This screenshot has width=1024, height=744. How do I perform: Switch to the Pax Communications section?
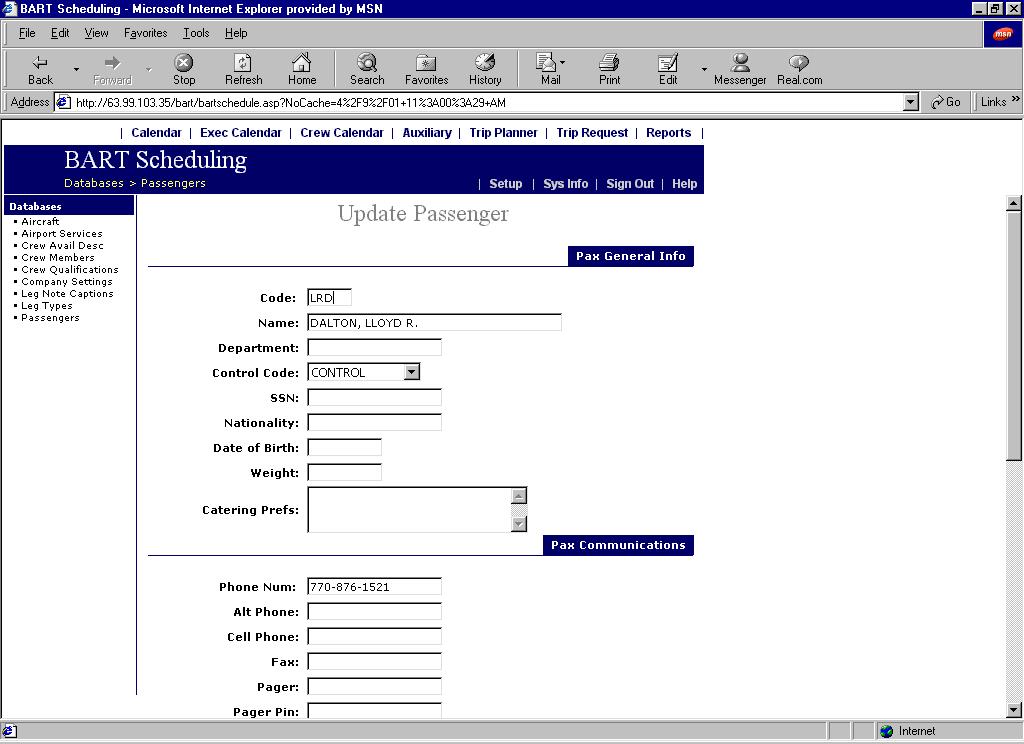tap(618, 545)
